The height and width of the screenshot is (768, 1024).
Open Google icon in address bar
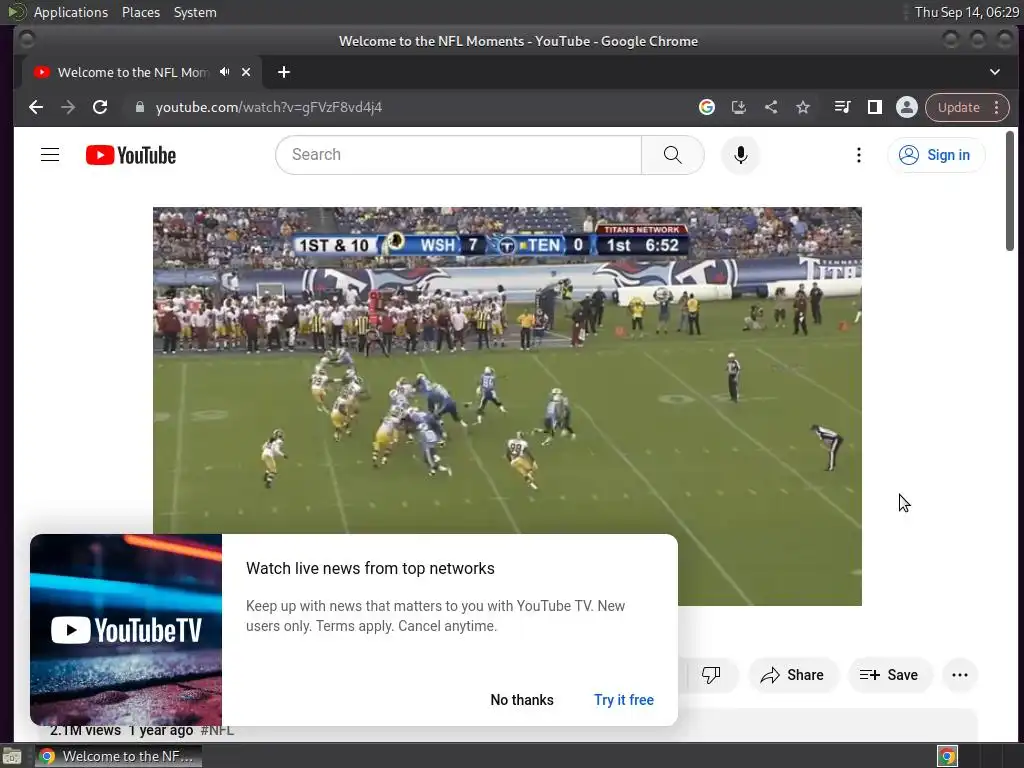707,107
